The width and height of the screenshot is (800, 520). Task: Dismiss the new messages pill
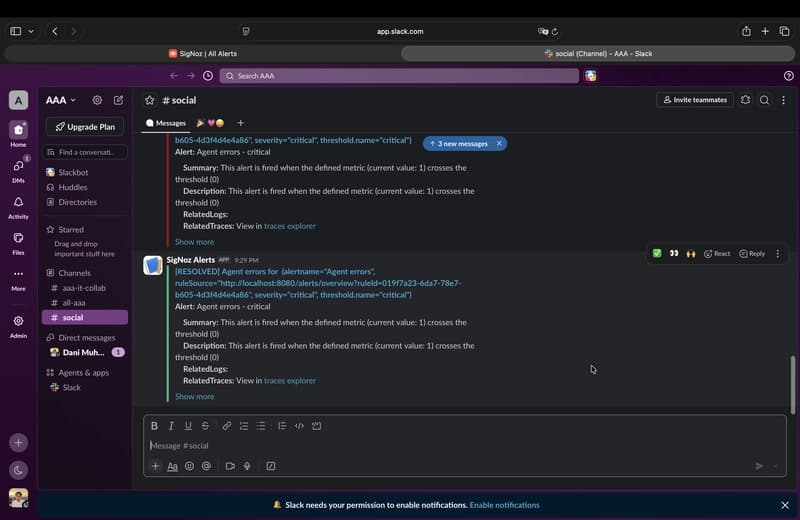click(499, 143)
